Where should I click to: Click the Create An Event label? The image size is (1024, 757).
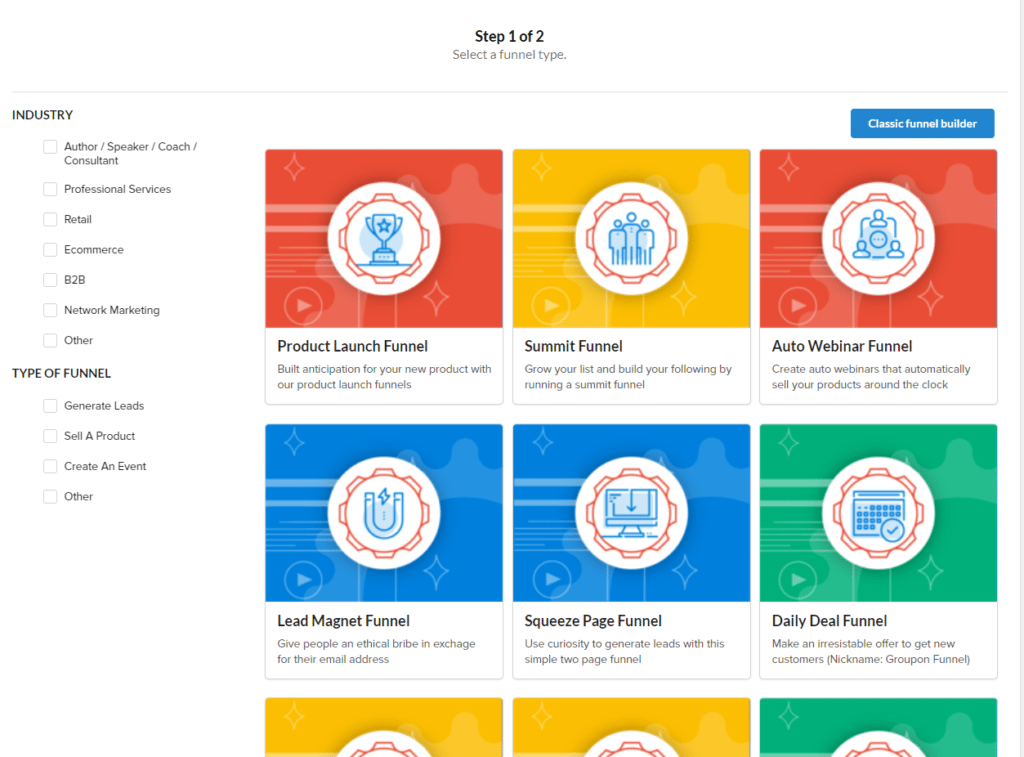tap(105, 466)
